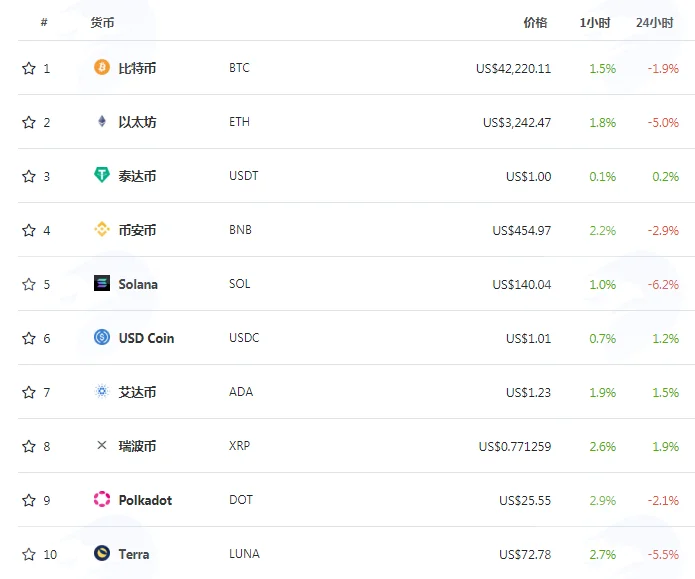The height and width of the screenshot is (579, 695).
Task: Open the 以太坊 coin page link
Action: [x=137, y=122]
